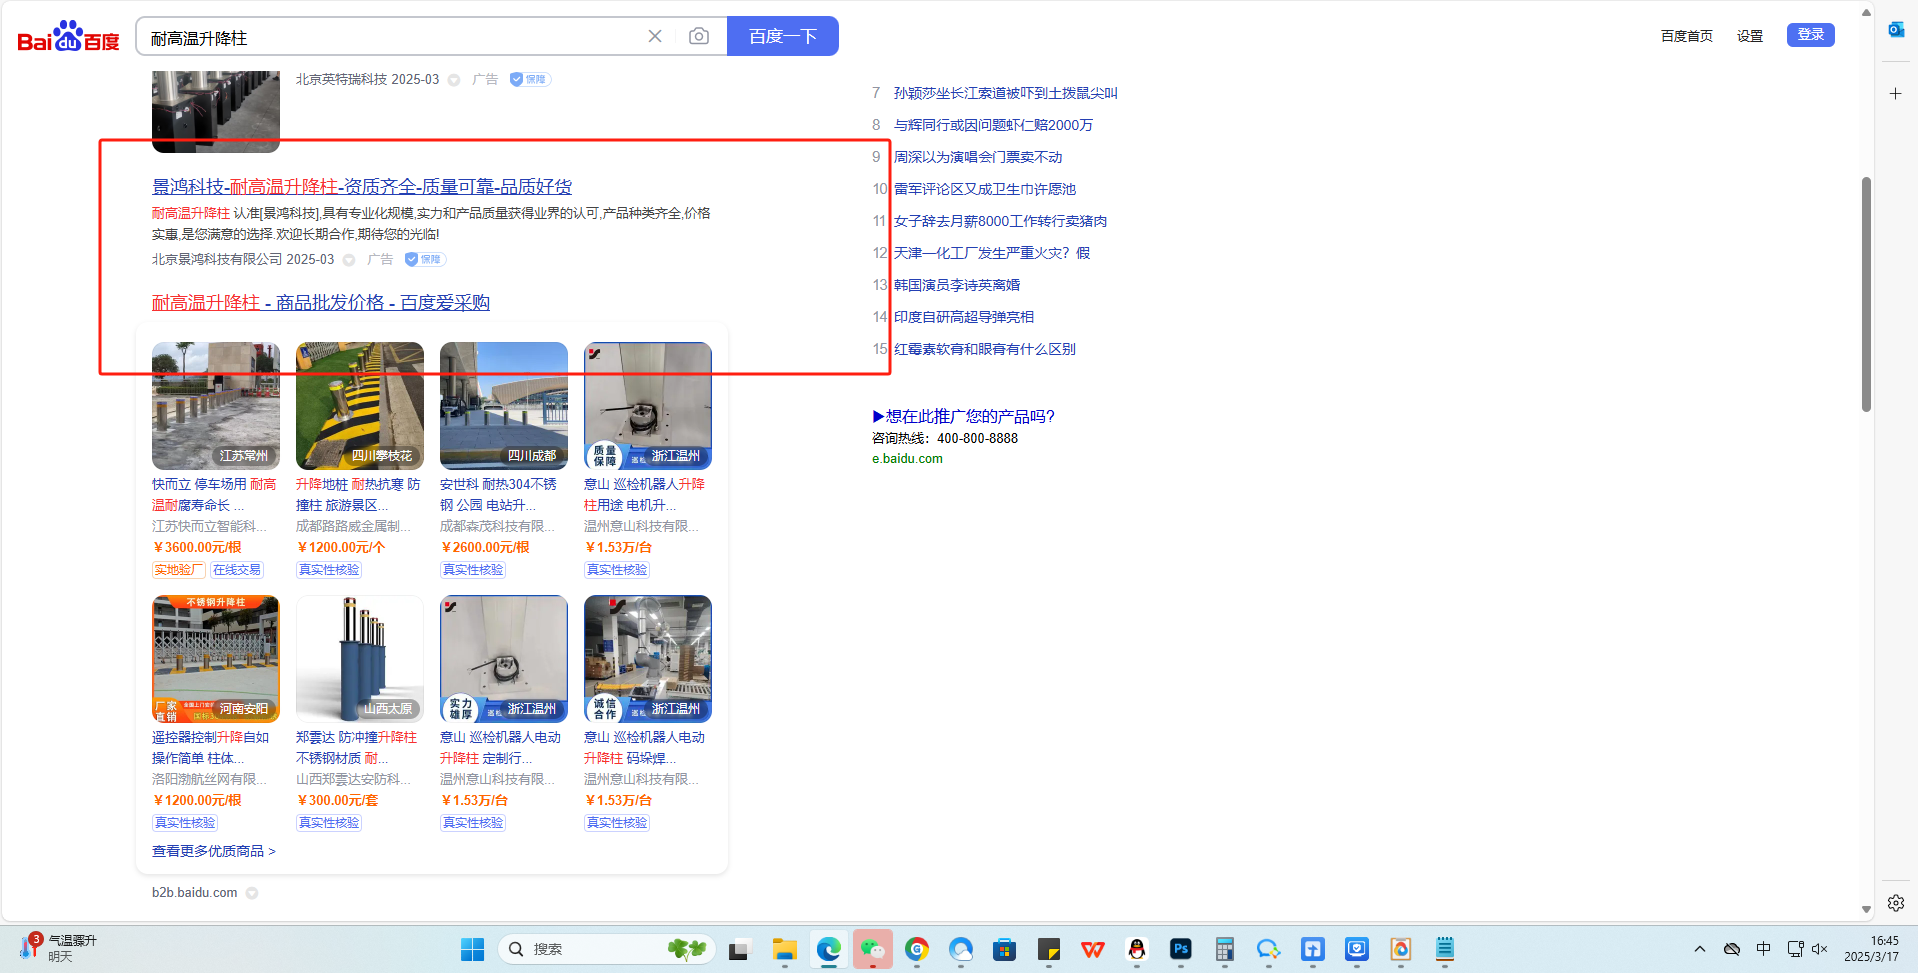This screenshot has height=973, width=1918.
Task: Open hot search 女子辞去月薪8000工作转行卖猪肉
Action: (1000, 221)
